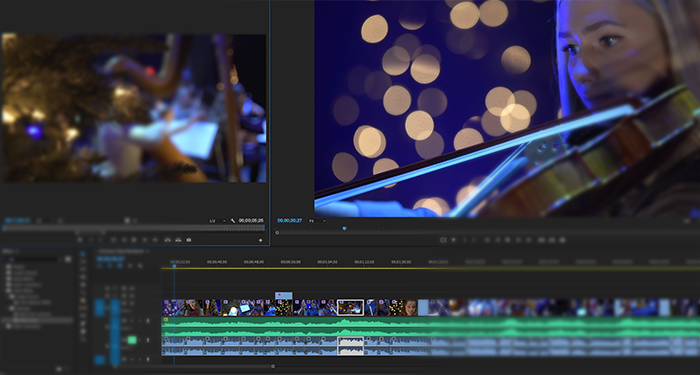Image resolution: width=700 pixels, height=375 pixels.
Task: Click Add Marker icon in timeline header
Action: pyautogui.click(x=130, y=266)
